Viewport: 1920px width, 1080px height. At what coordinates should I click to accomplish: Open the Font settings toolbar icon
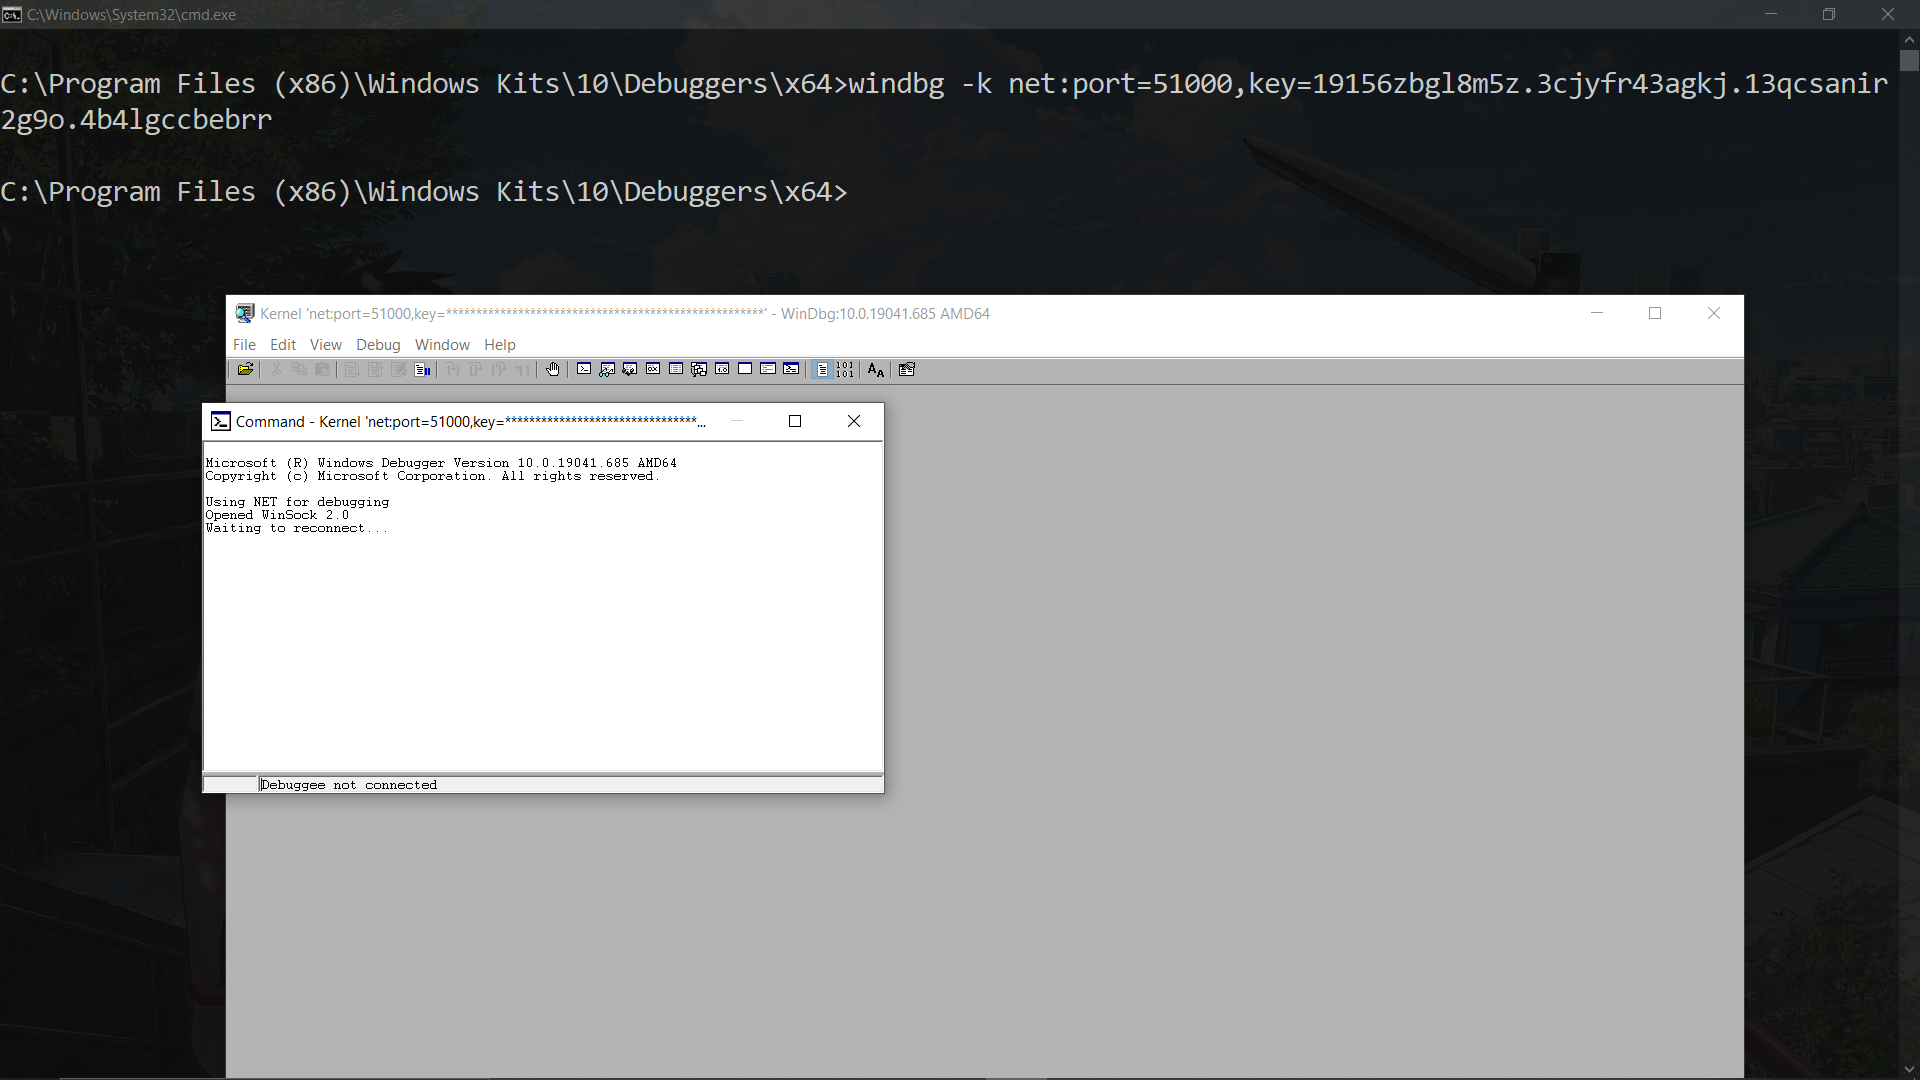pos(876,370)
